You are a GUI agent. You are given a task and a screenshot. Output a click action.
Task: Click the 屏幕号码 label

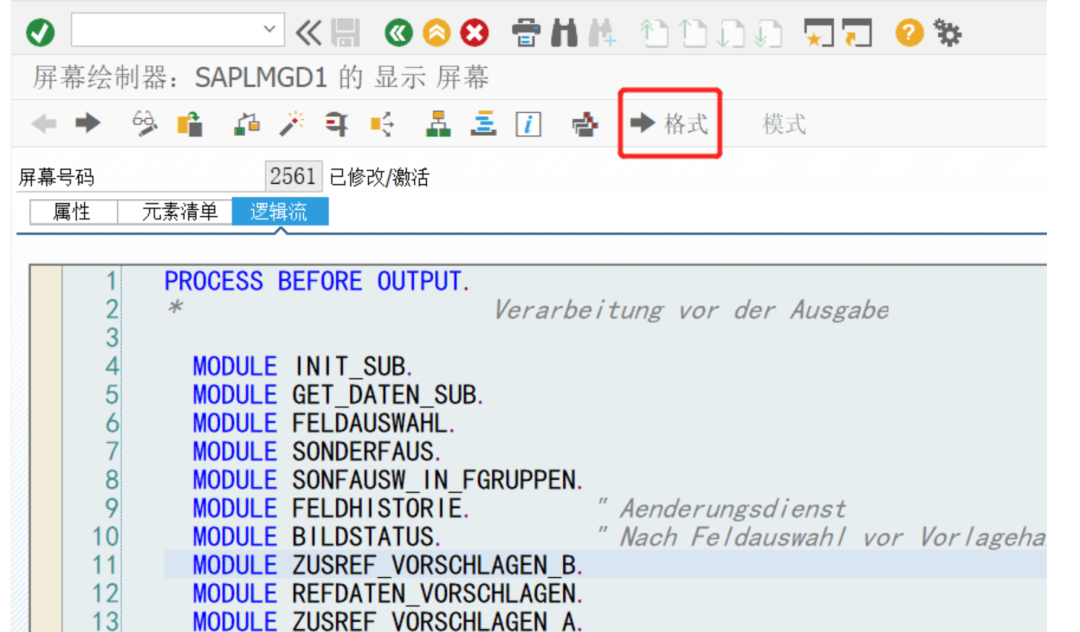[x=56, y=177]
